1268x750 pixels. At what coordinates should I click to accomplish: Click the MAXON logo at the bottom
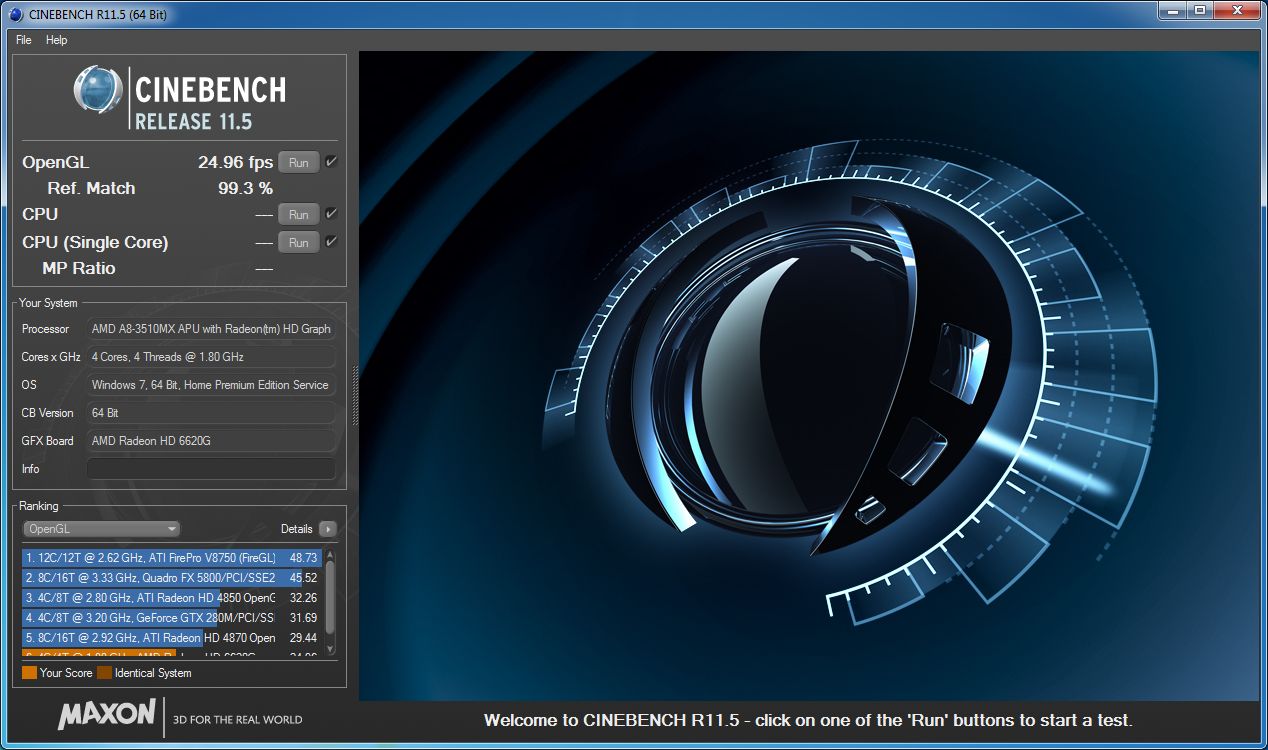[107, 715]
